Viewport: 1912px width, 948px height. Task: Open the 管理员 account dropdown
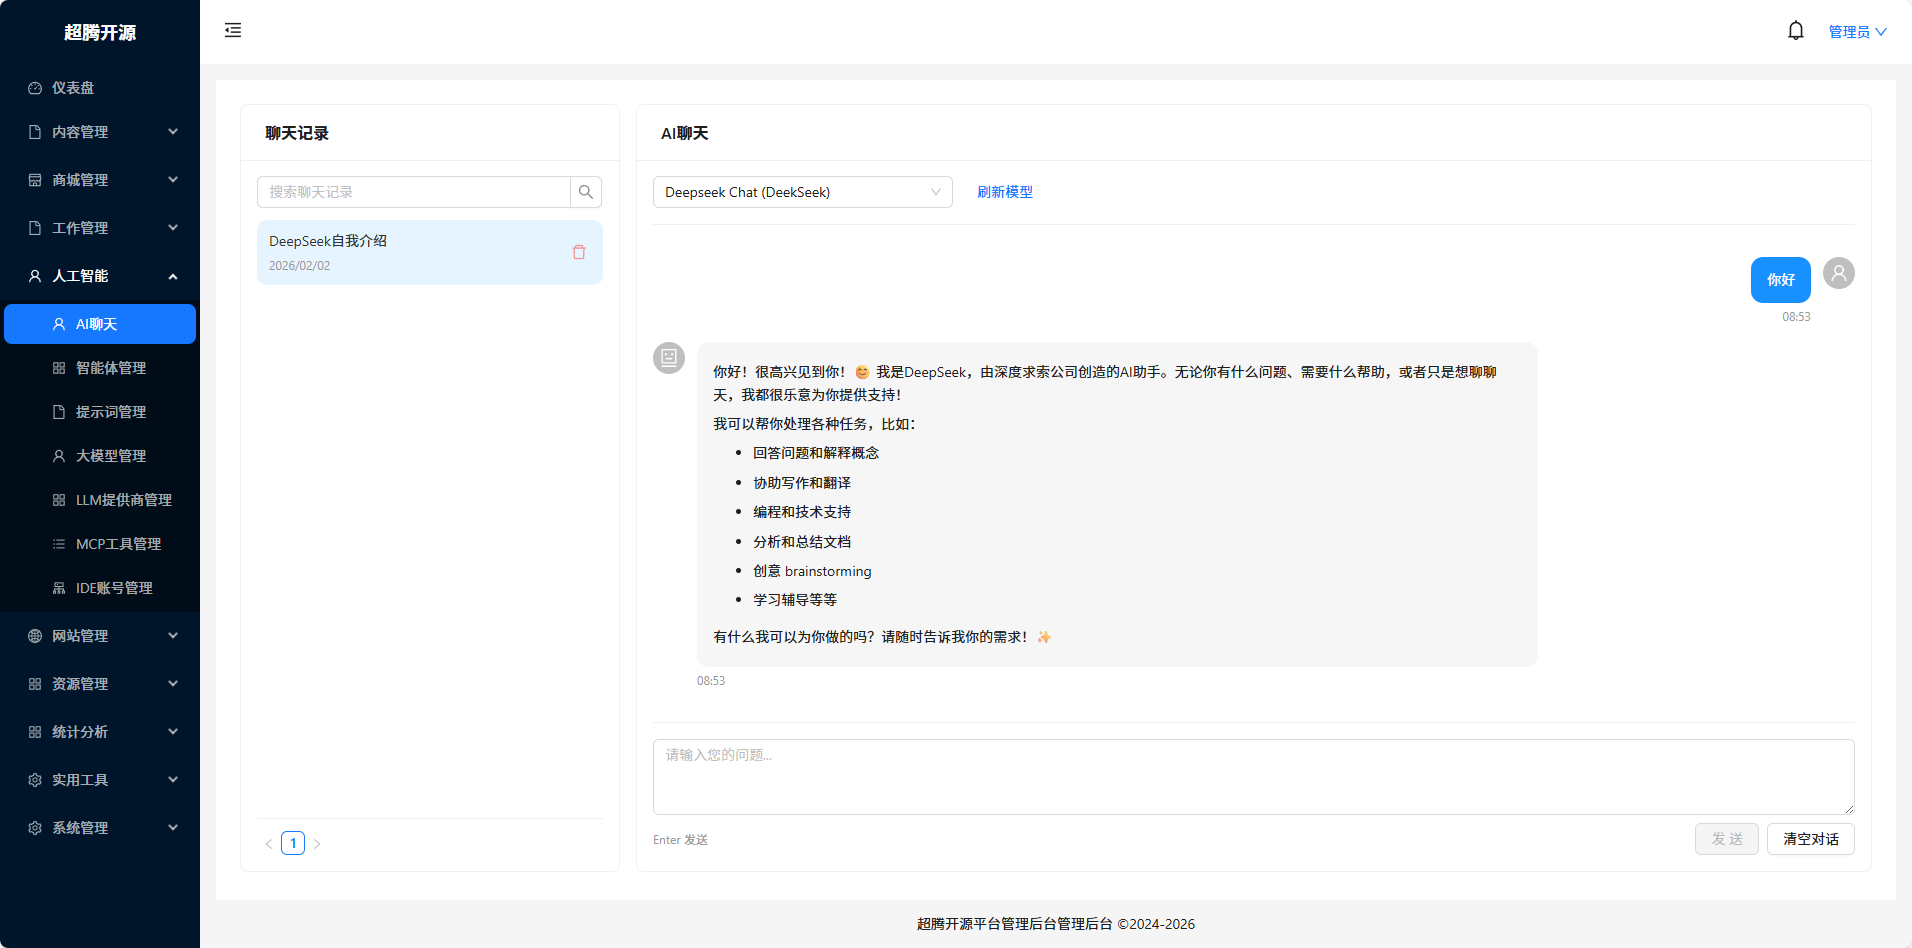click(x=1857, y=30)
